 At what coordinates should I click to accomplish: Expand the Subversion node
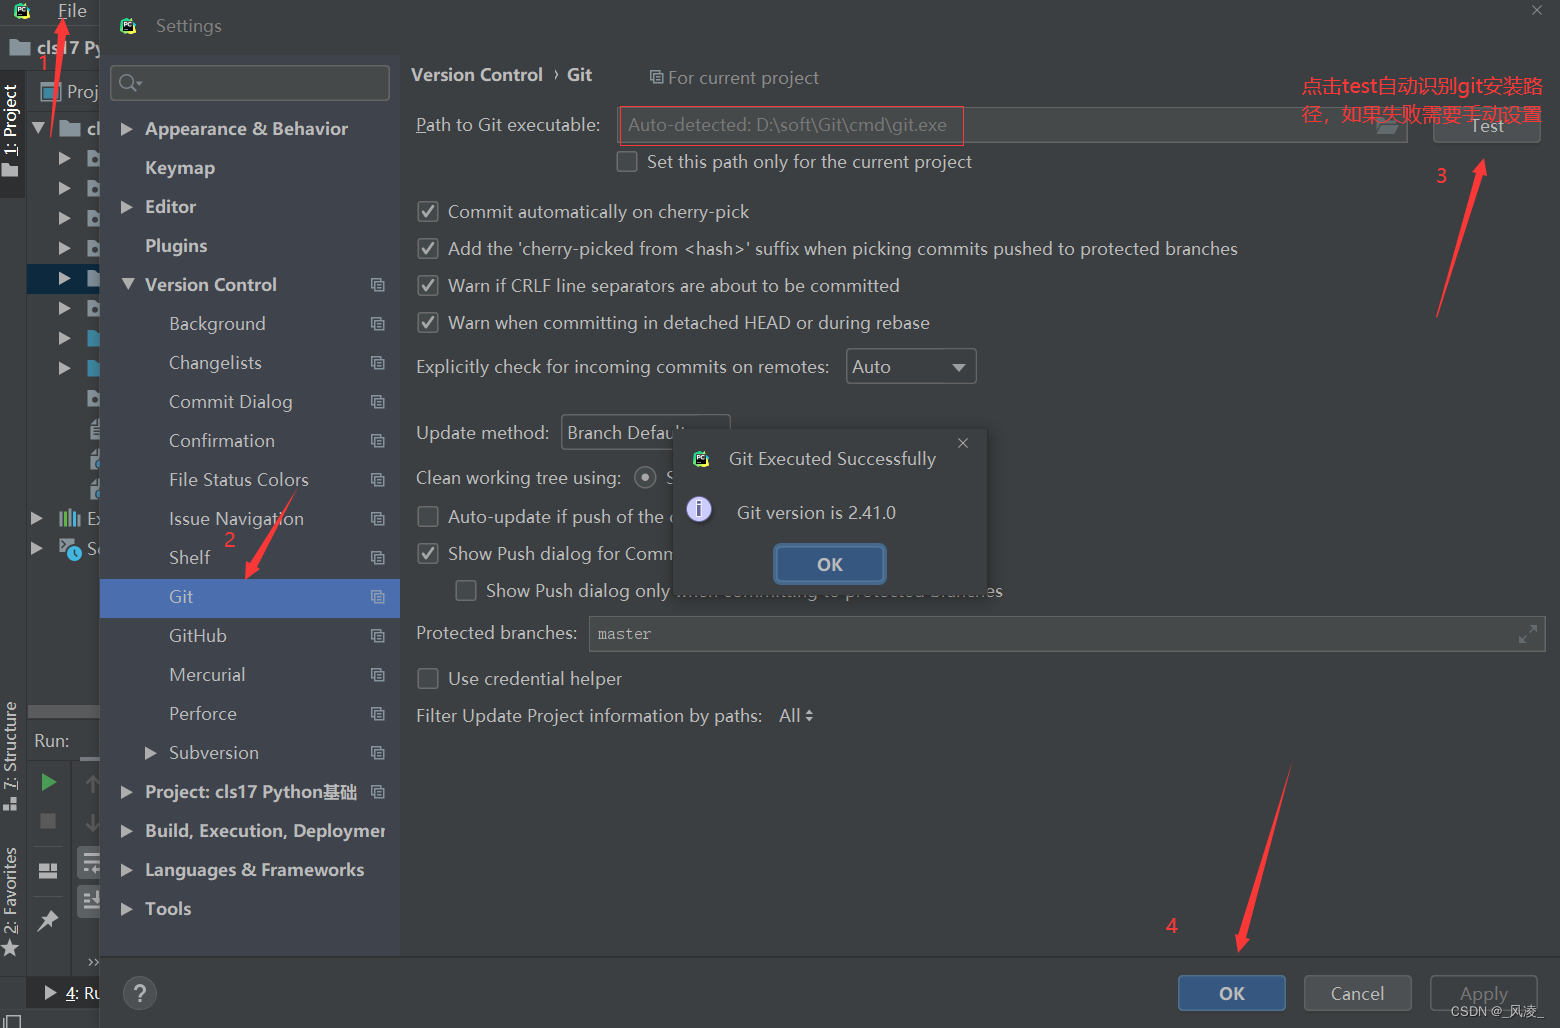point(151,753)
